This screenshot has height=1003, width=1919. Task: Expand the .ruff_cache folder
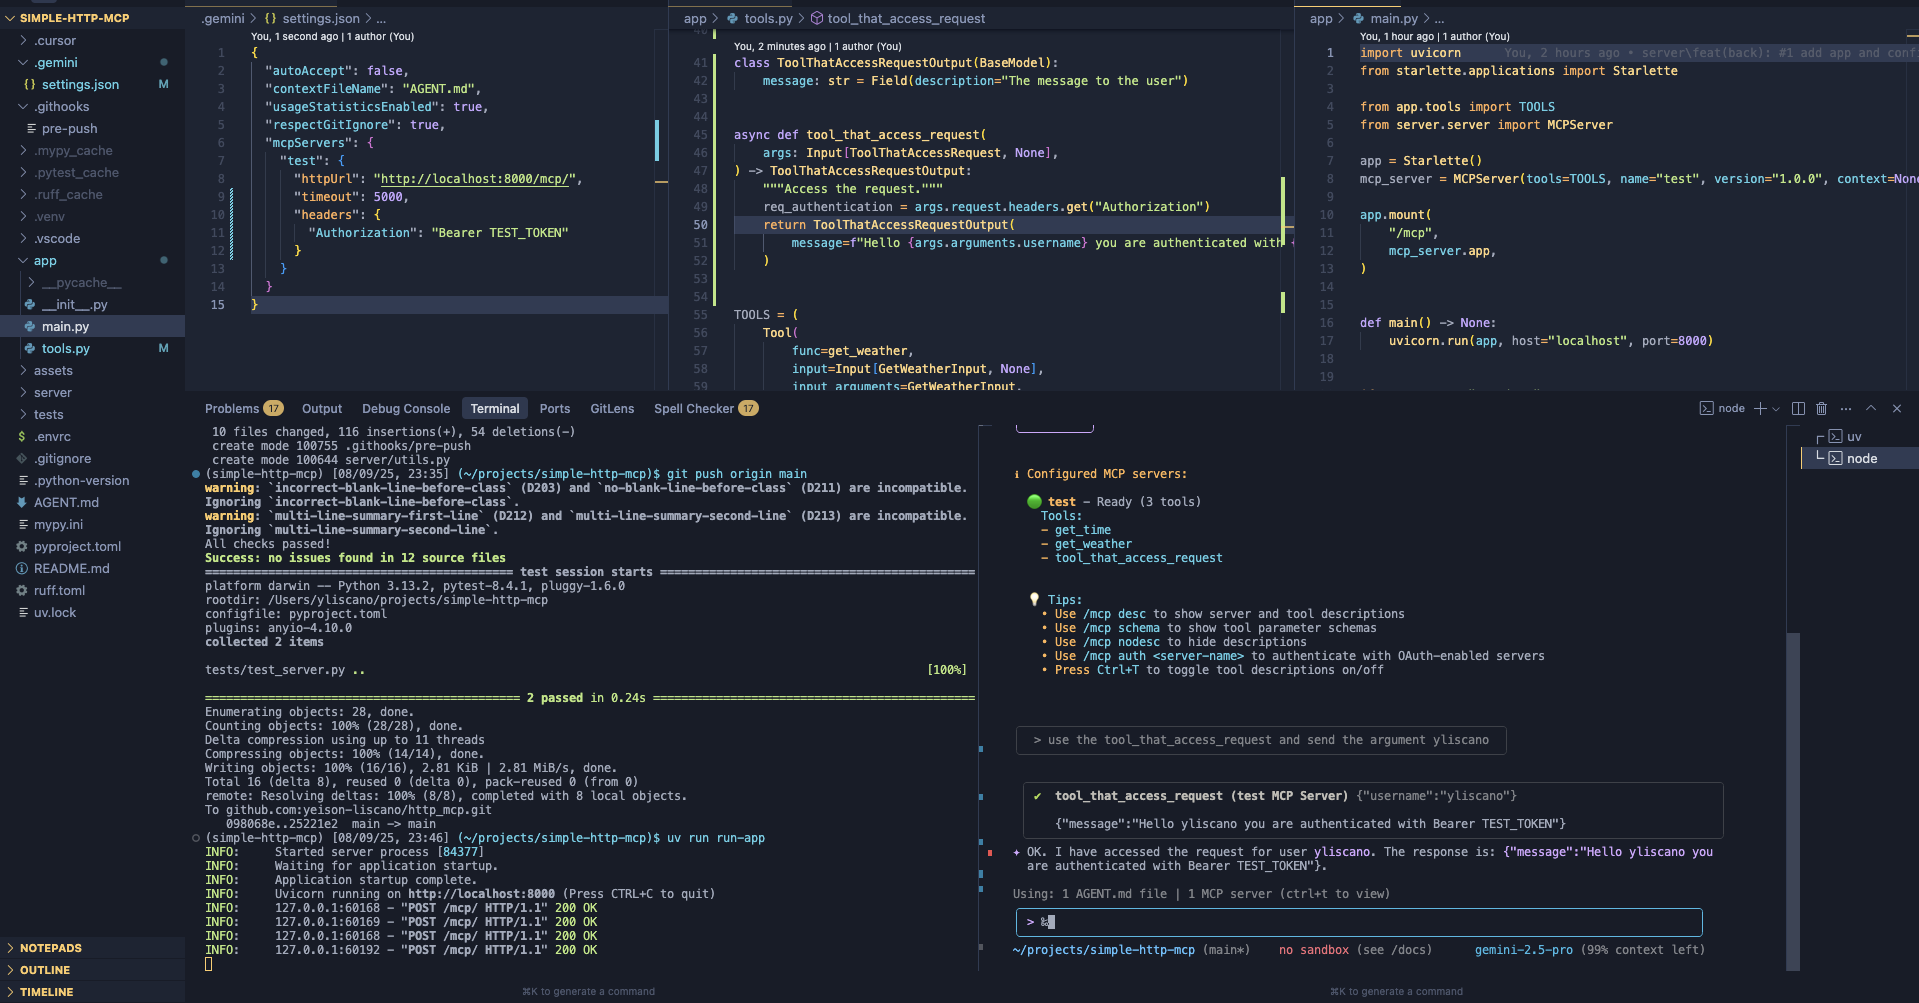tap(68, 194)
